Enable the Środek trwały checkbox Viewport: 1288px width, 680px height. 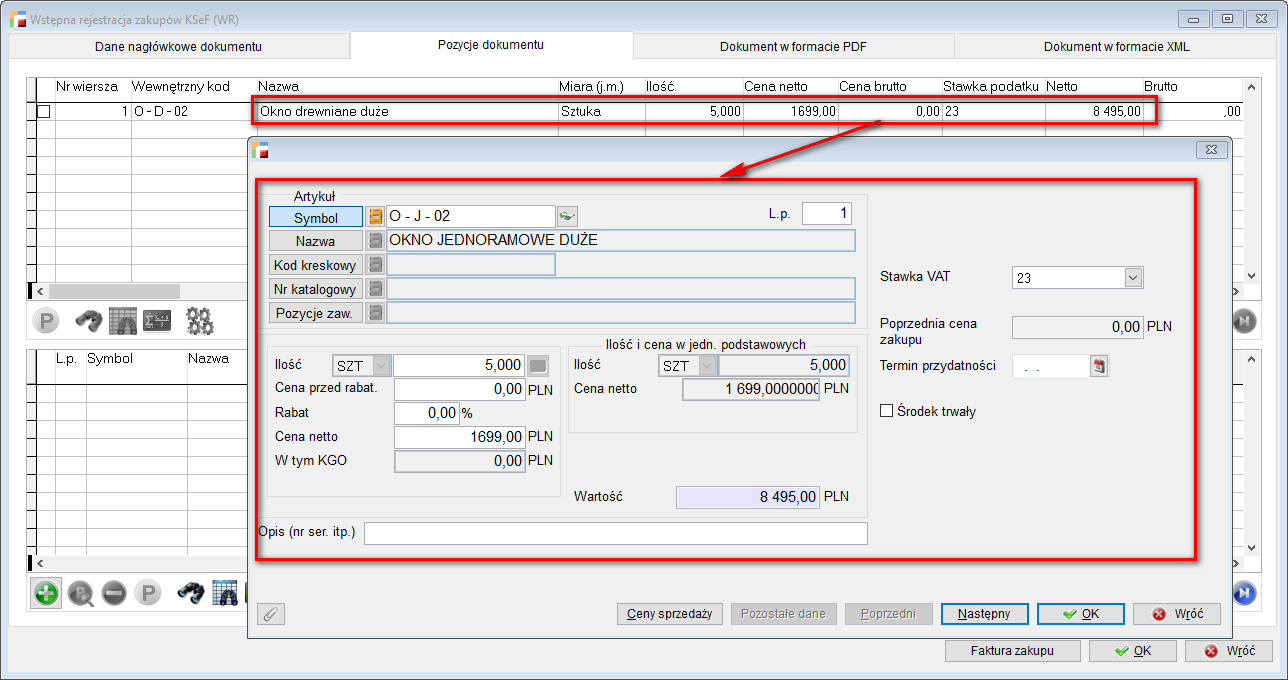886,411
